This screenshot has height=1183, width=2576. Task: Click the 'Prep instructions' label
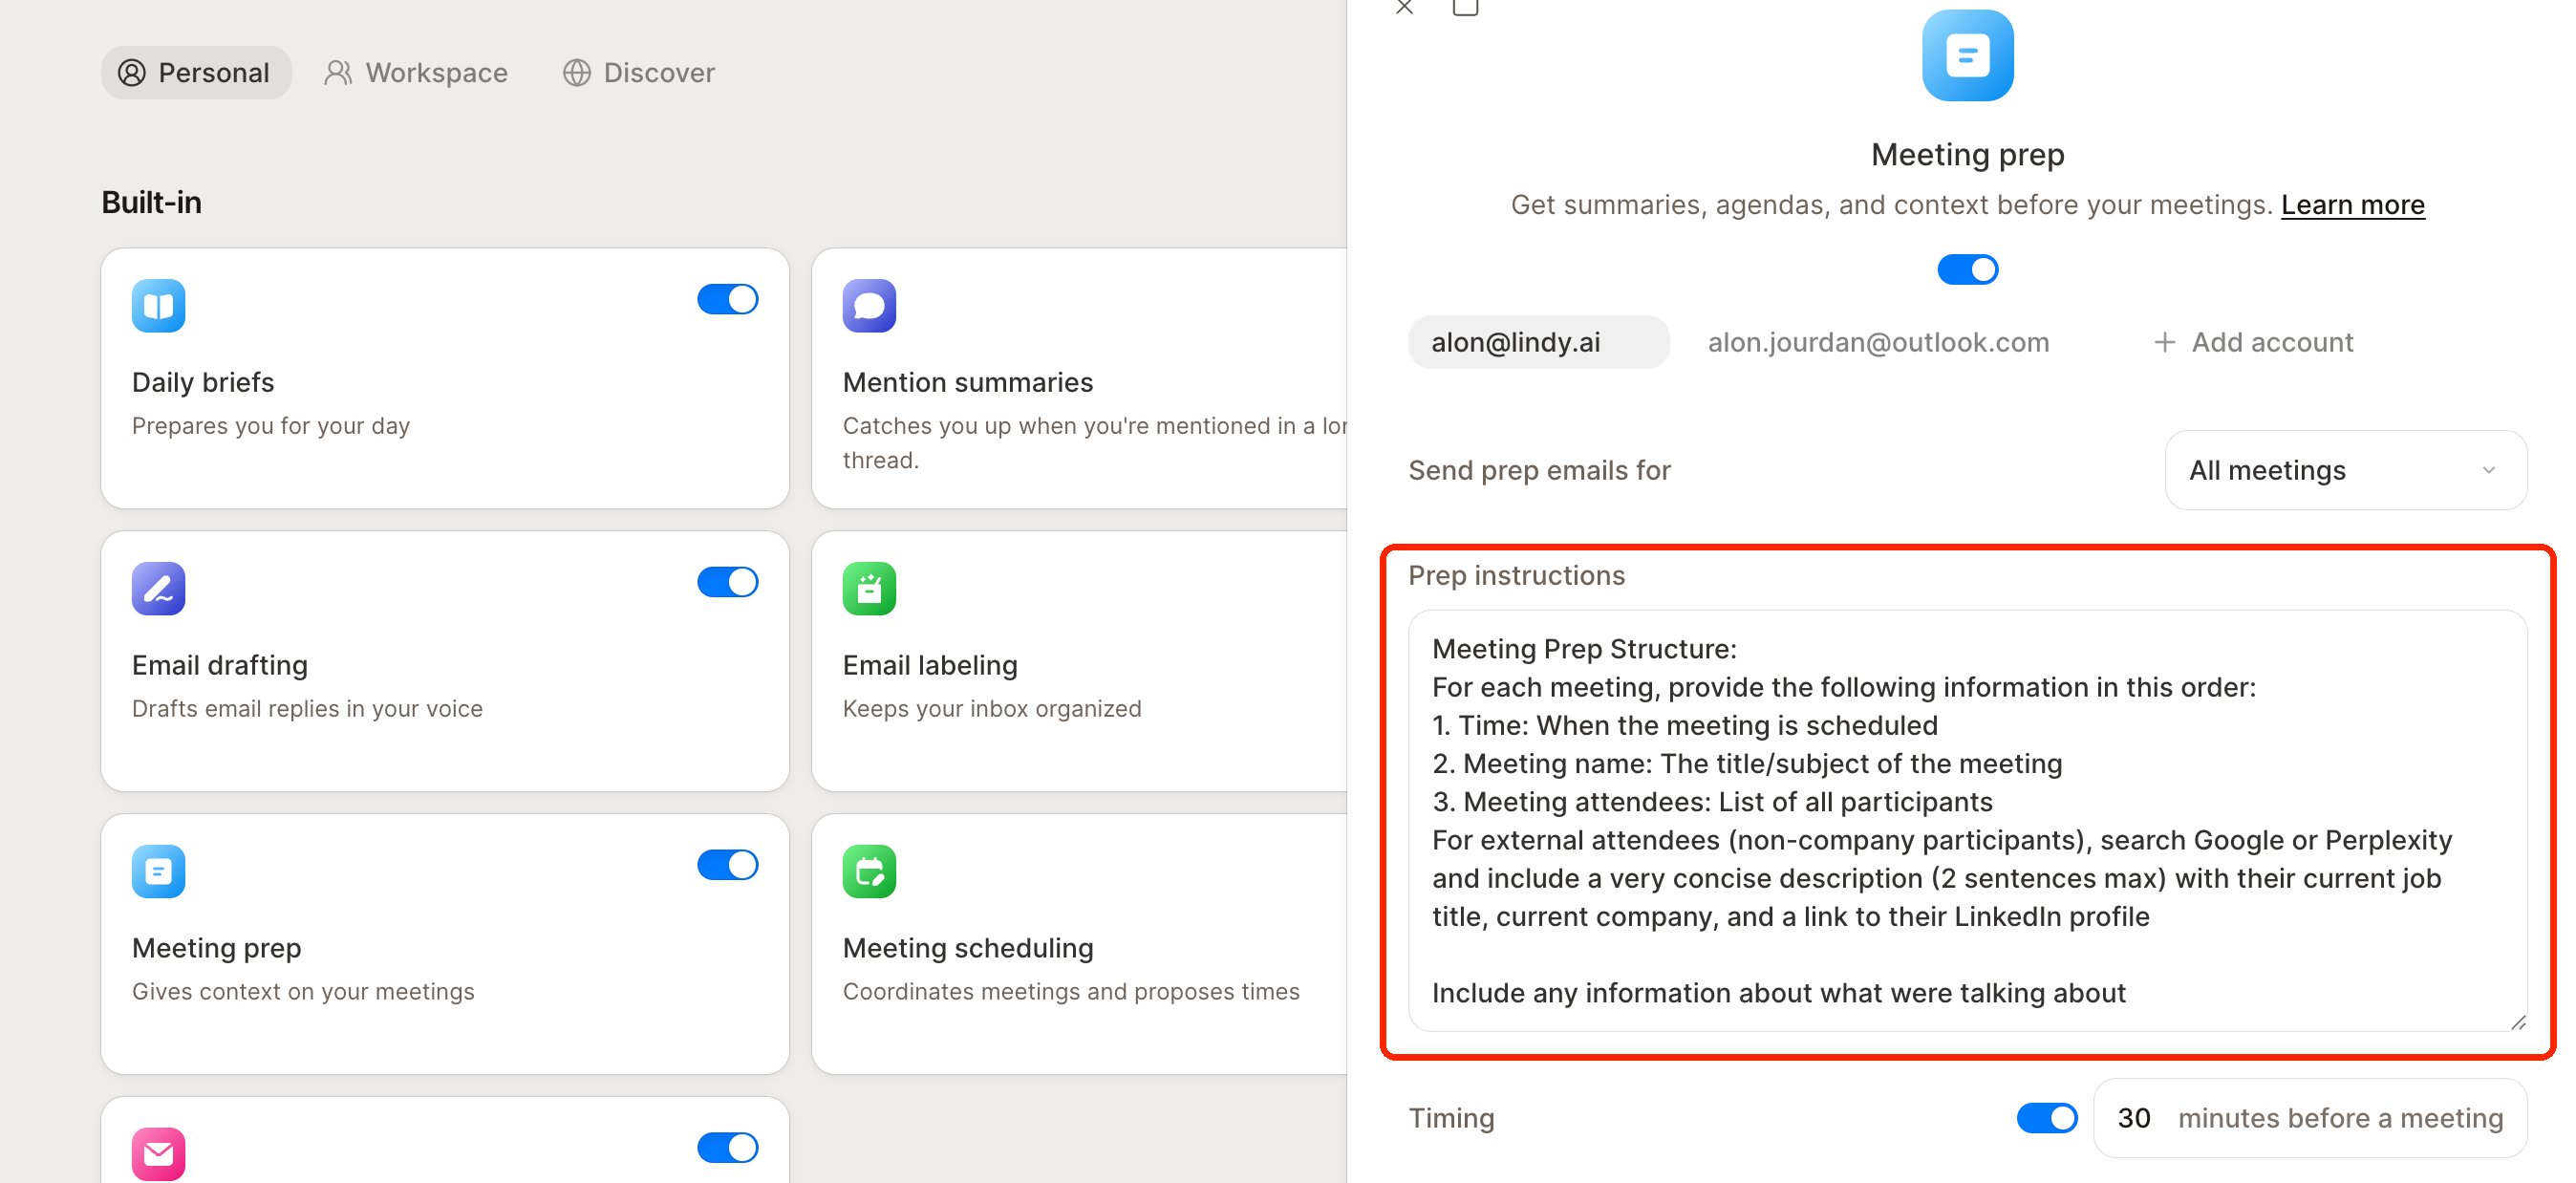(1516, 575)
